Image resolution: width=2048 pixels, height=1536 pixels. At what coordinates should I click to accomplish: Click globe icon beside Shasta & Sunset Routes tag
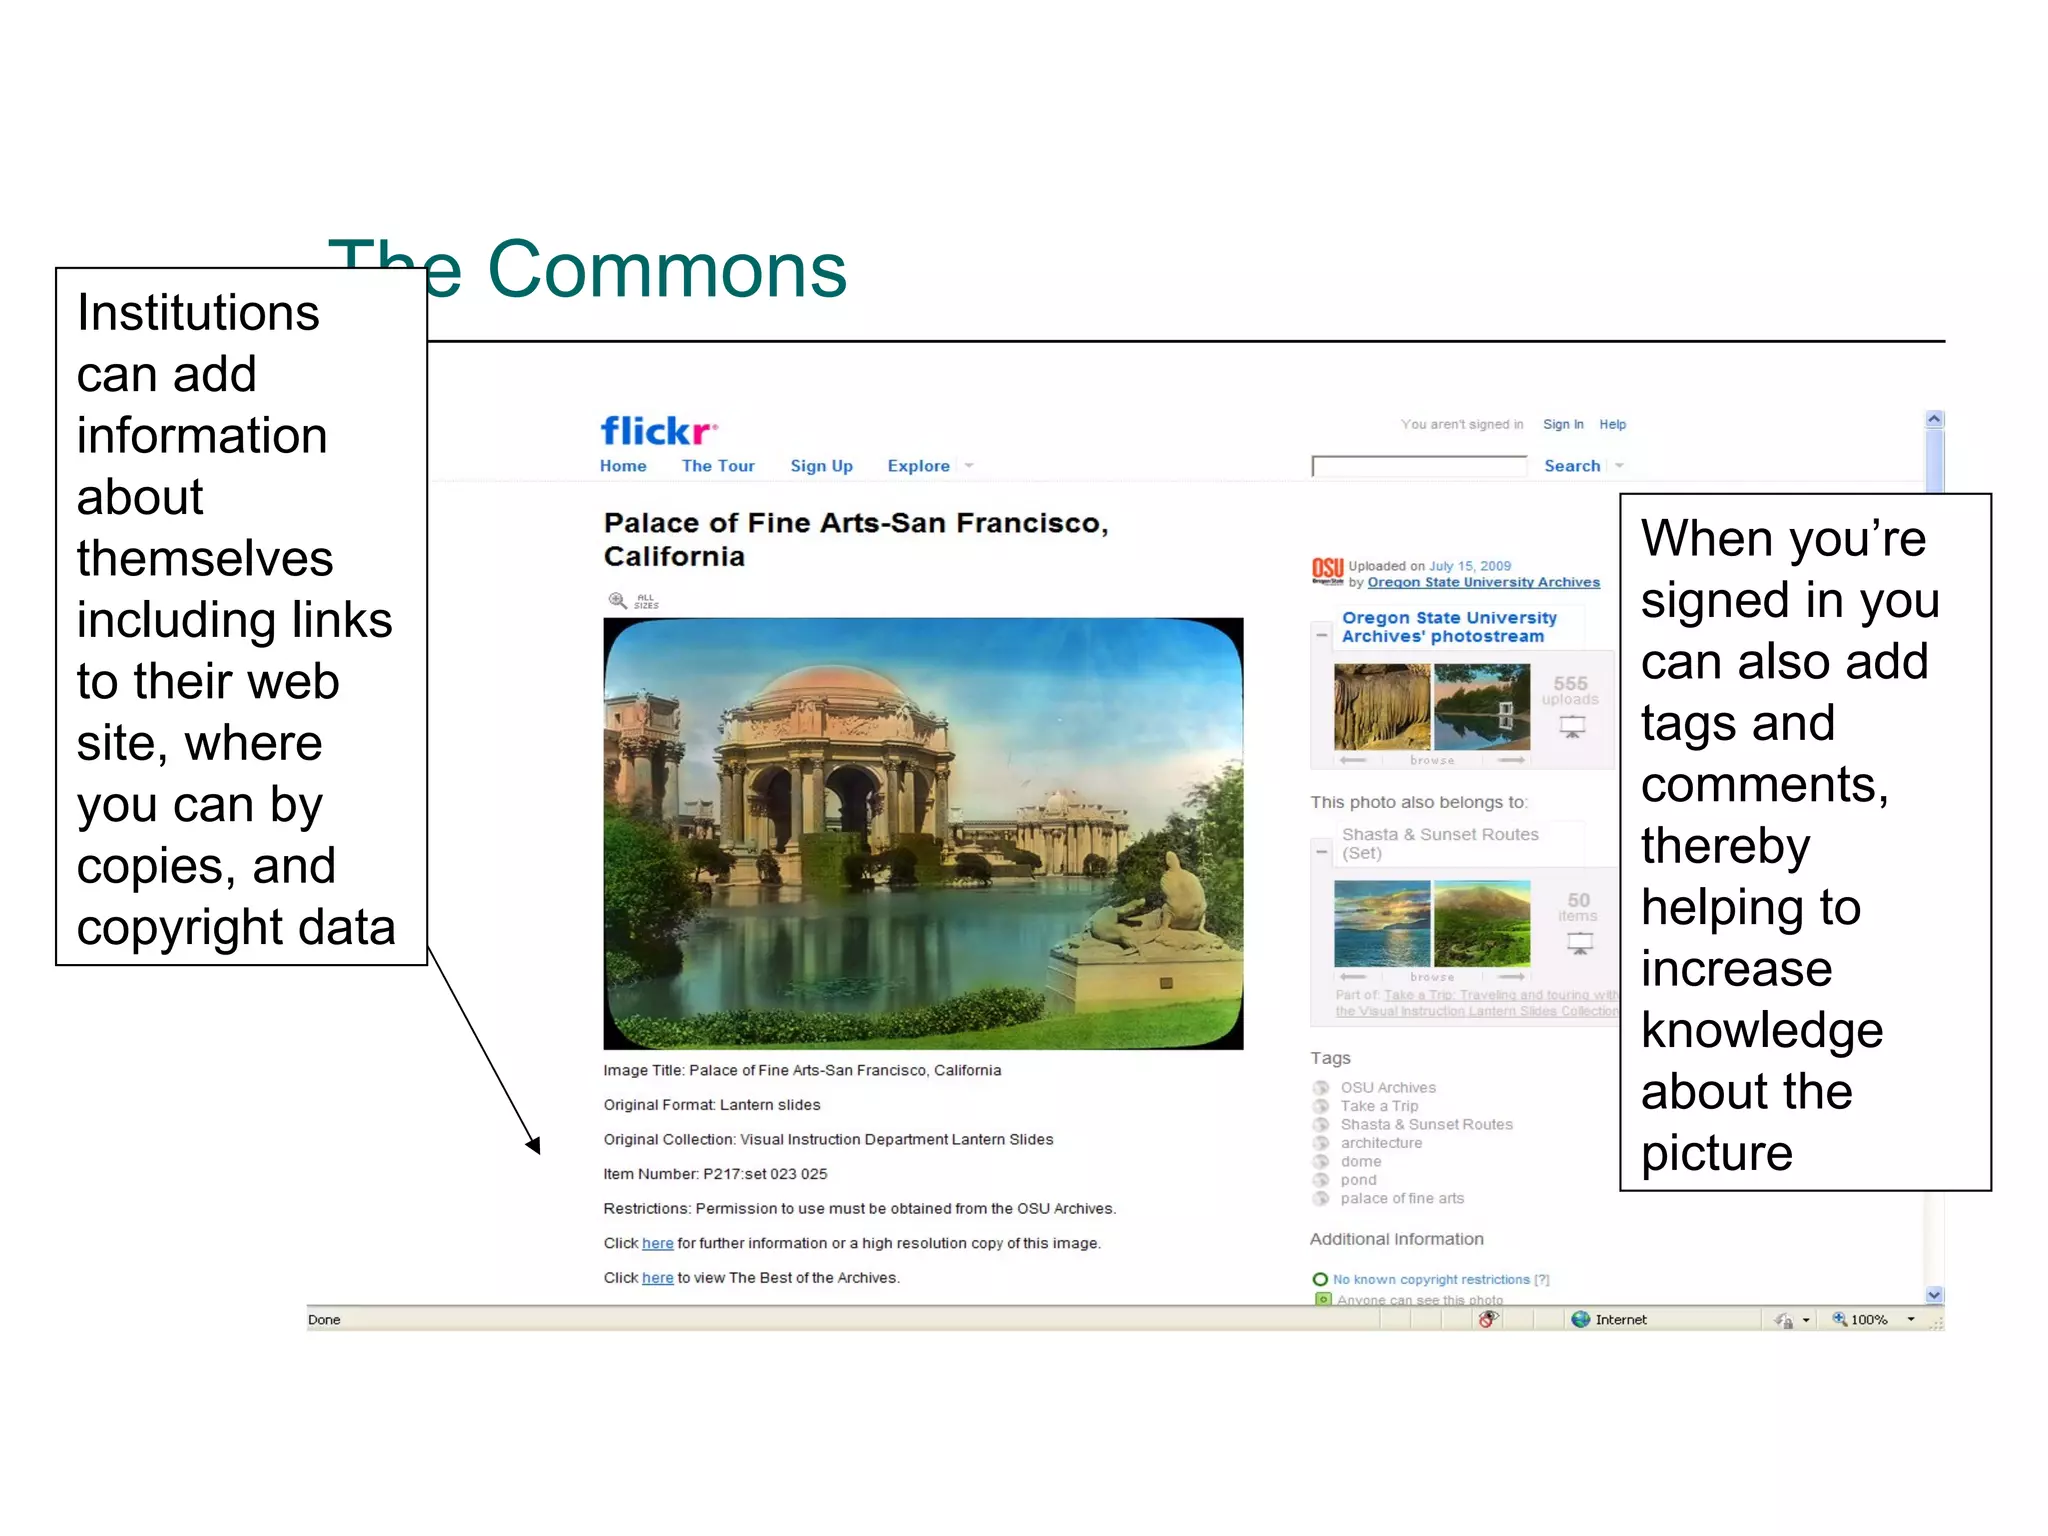[x=1321, y=1124]
